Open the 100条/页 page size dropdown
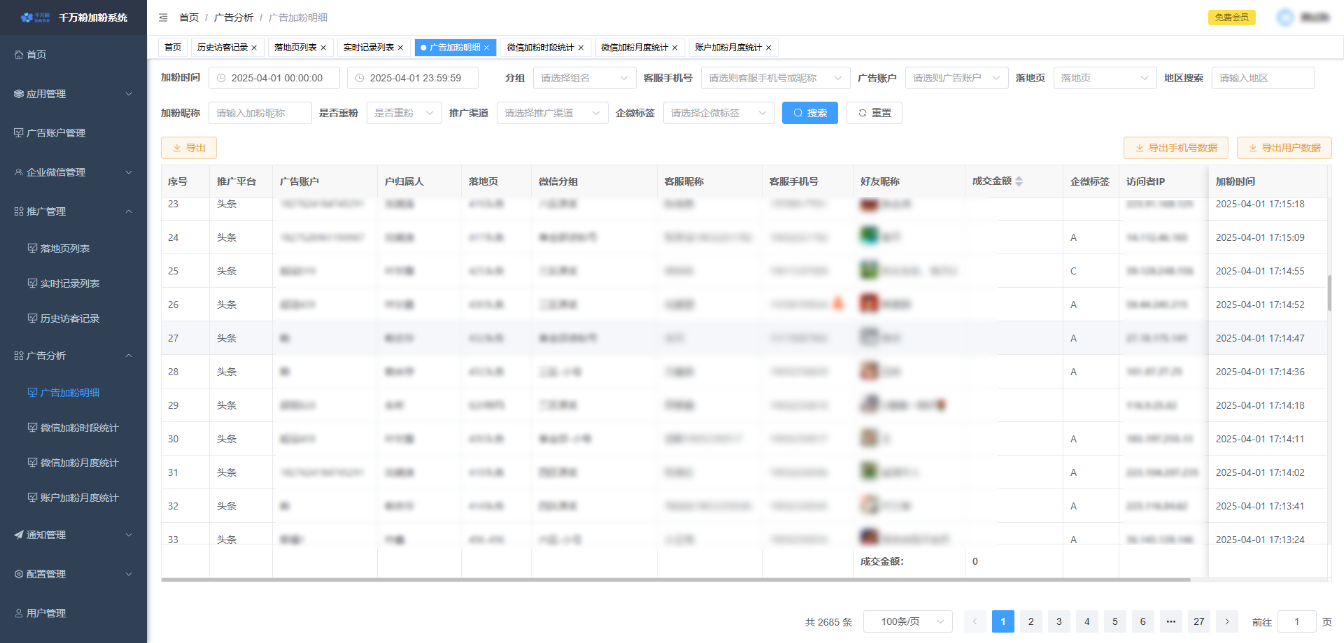1344x643 pixels. (x=907, y=622)
